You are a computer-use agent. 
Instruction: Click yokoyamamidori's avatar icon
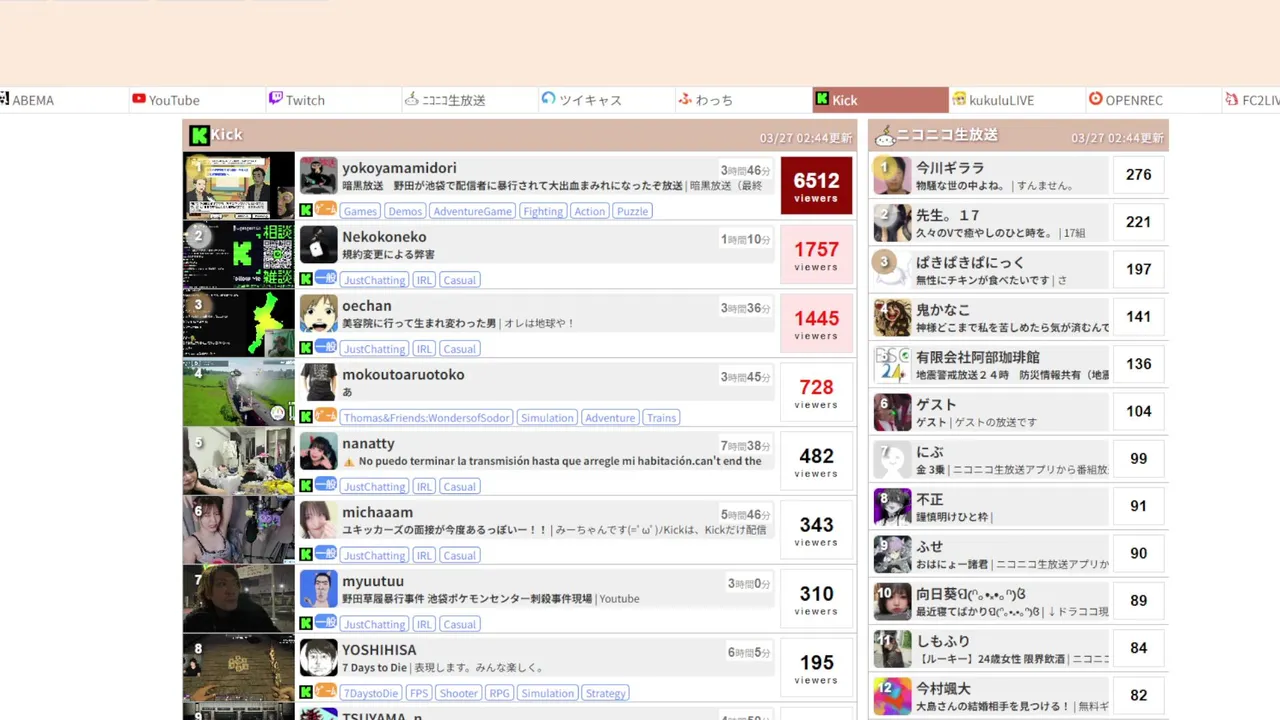click(x=319, y=175)
